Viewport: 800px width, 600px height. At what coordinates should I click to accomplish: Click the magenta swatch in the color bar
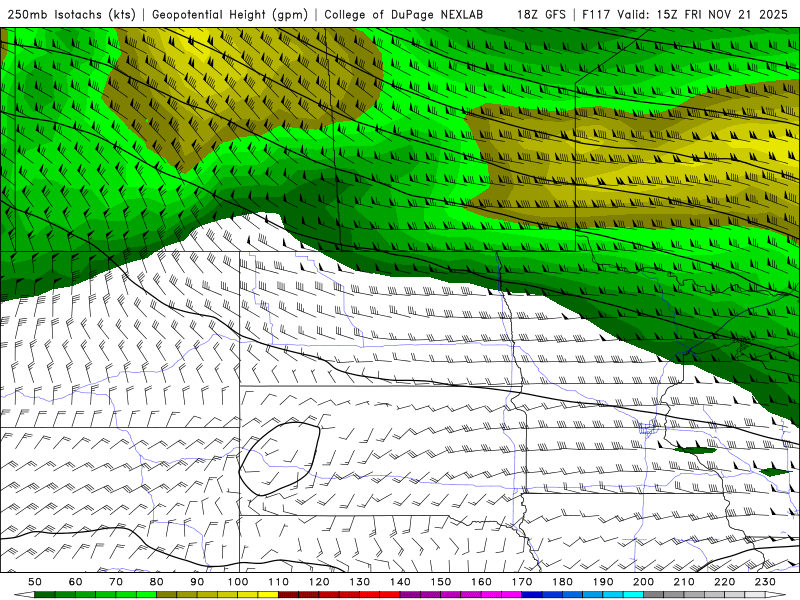tap(511, 595)
